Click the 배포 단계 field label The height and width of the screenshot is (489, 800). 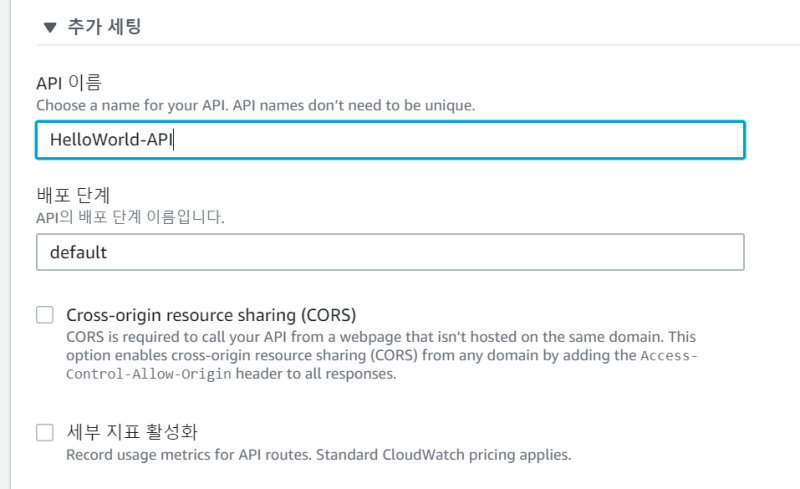(x=70, y=195)
